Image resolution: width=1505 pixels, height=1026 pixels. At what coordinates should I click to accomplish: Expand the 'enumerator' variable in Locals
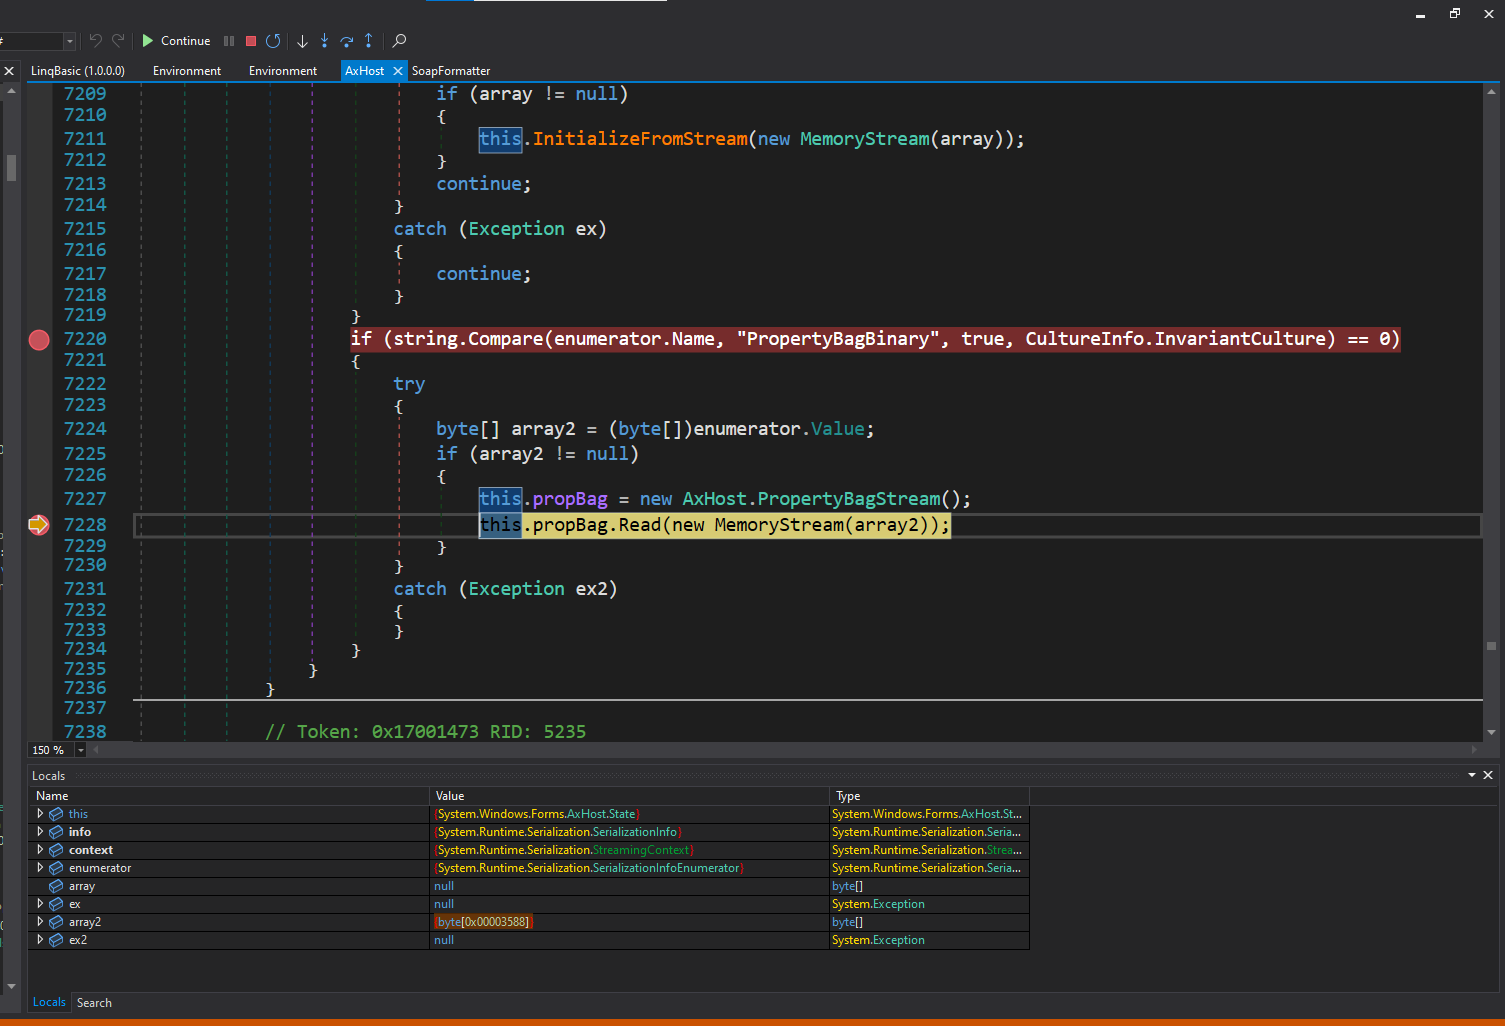click(x=40, y=868)
